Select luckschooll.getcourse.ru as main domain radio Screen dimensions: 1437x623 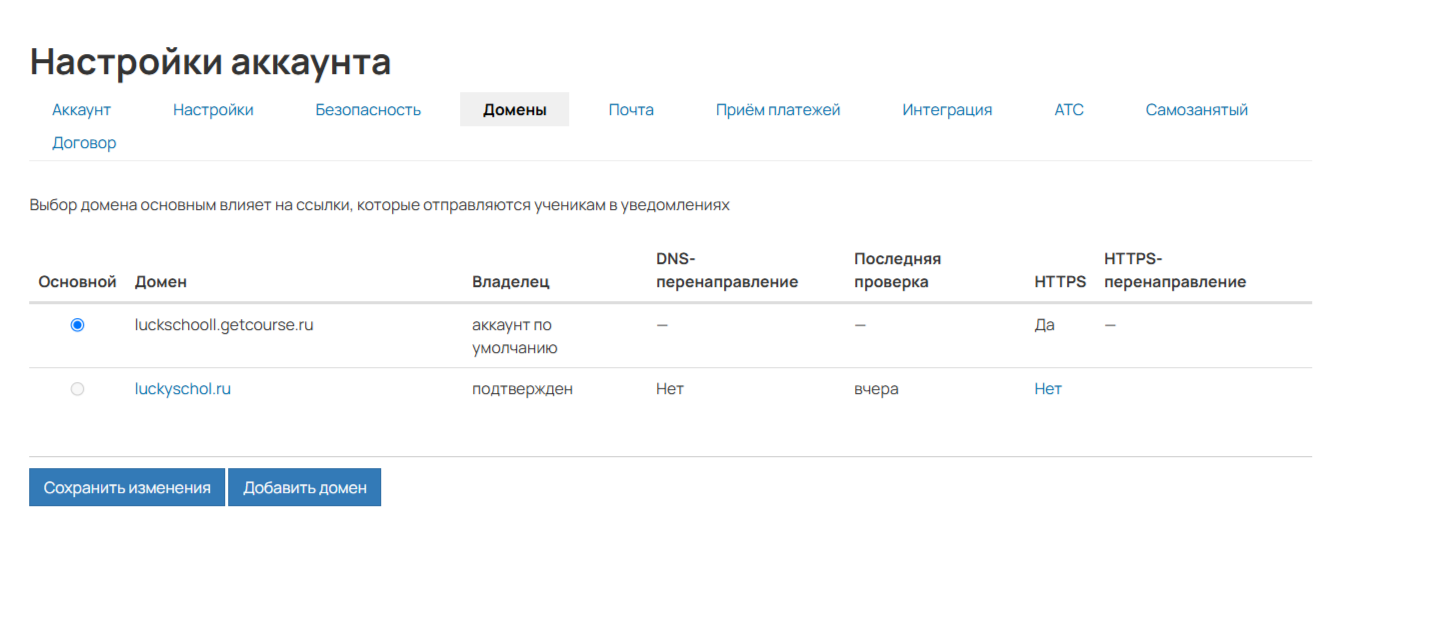click(x=78, y=325)
